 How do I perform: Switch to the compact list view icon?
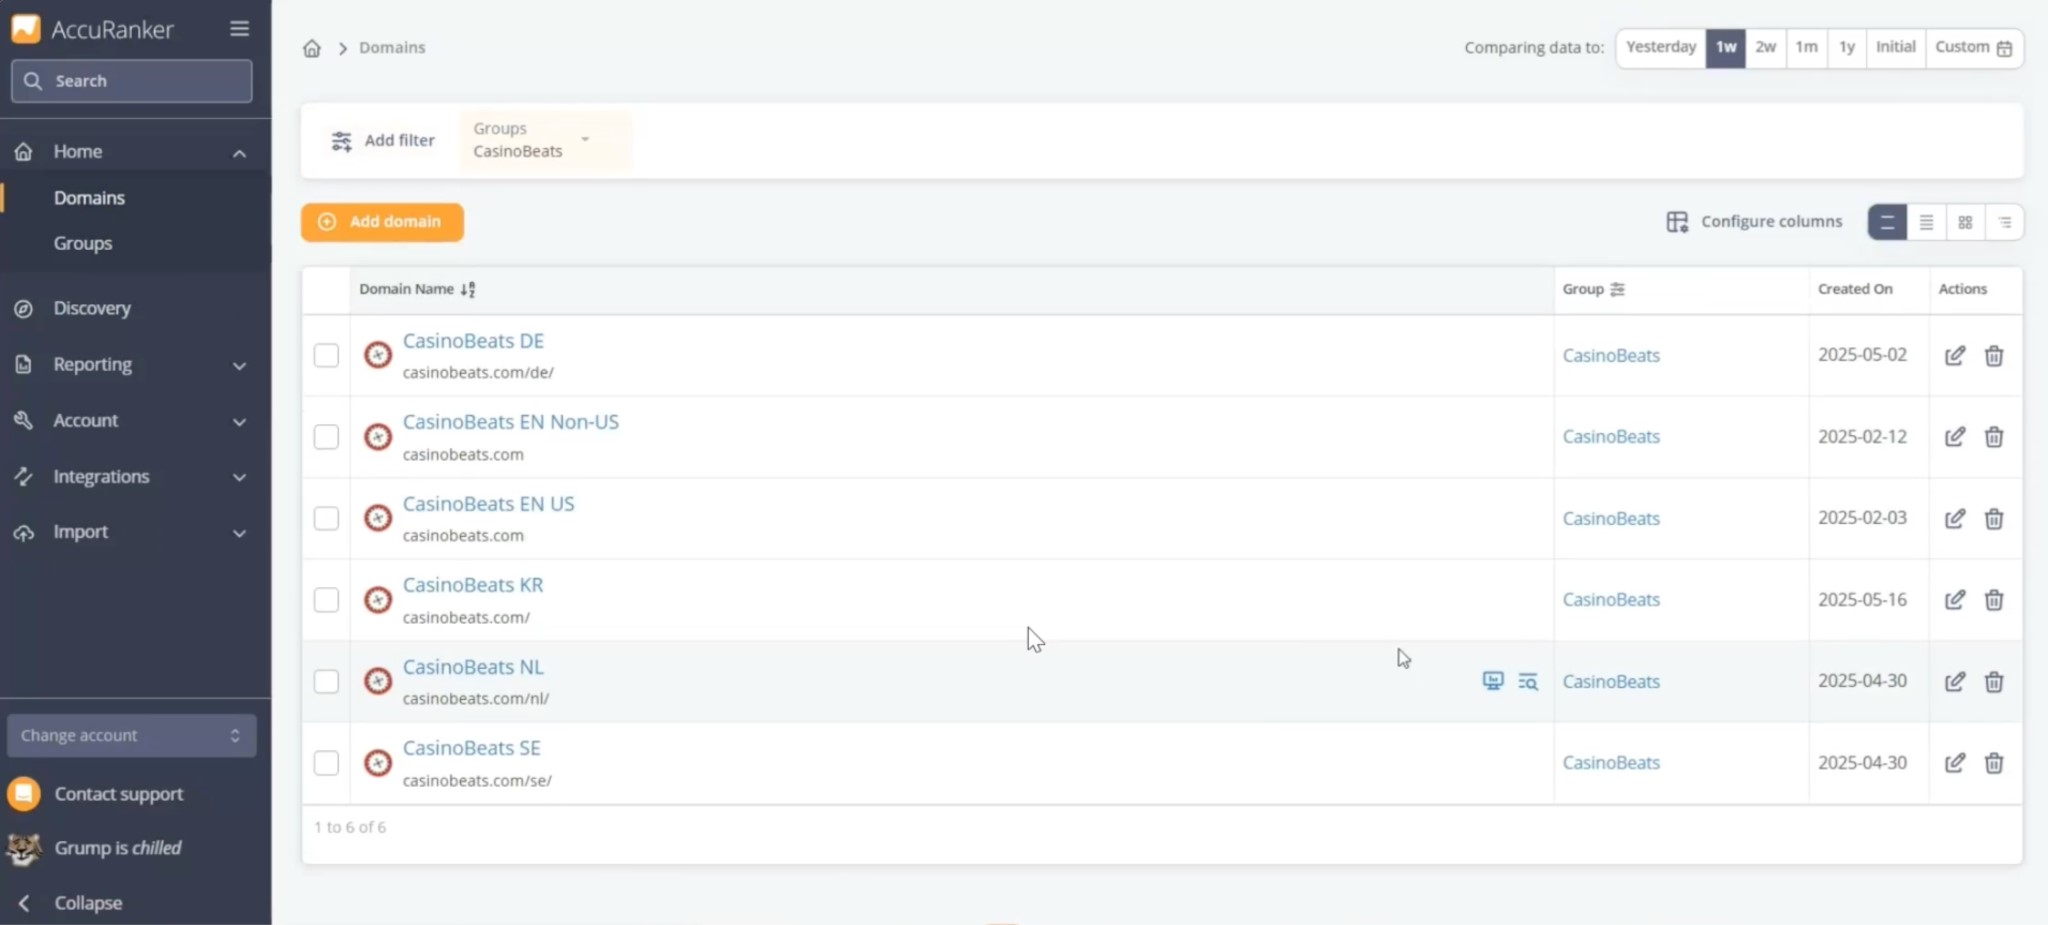pos(1926,222)
